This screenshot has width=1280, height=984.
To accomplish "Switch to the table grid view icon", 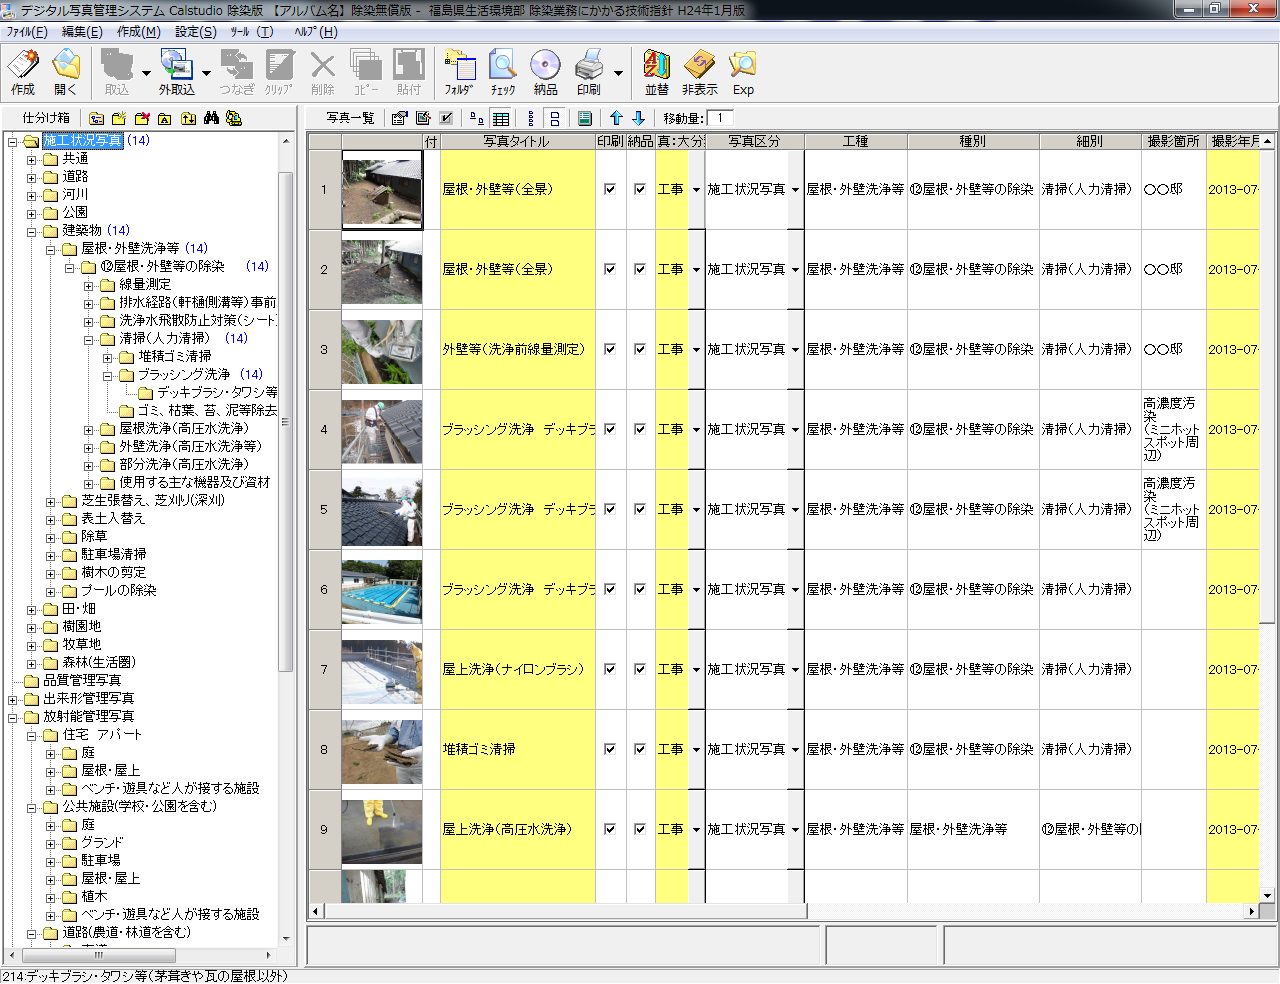I will (501, 118).
